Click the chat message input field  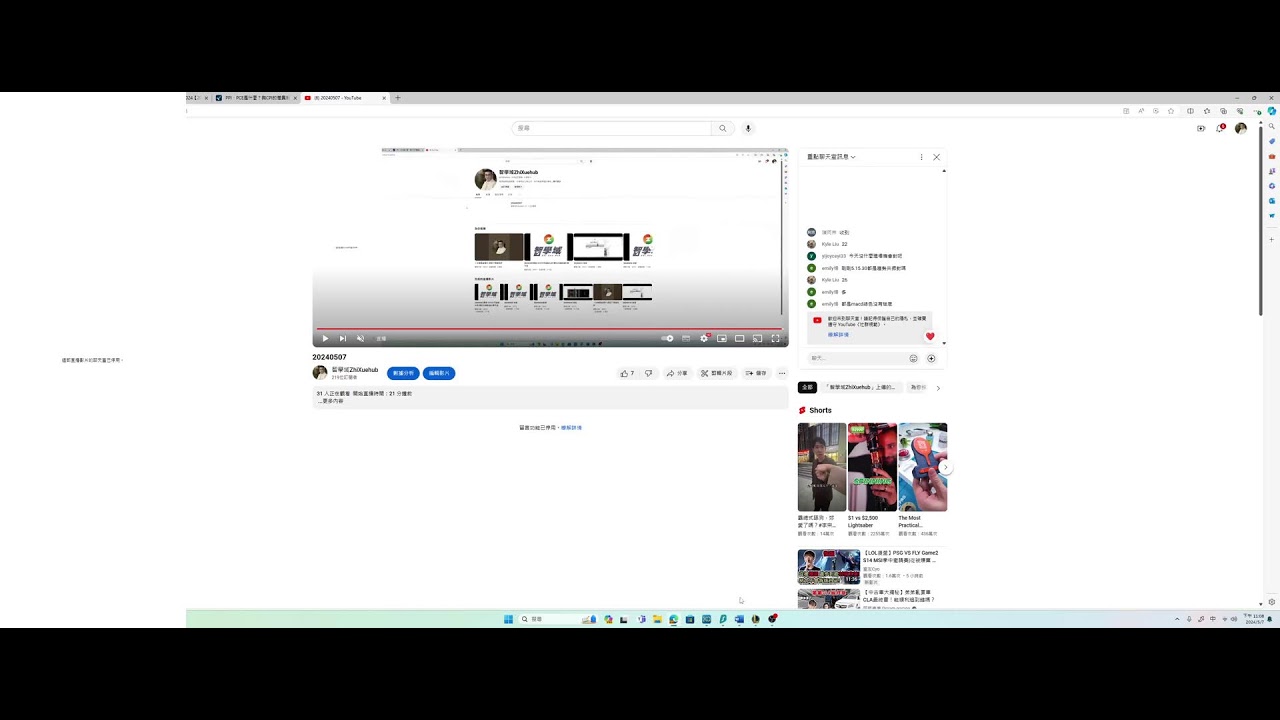click(x=856, y=358)
